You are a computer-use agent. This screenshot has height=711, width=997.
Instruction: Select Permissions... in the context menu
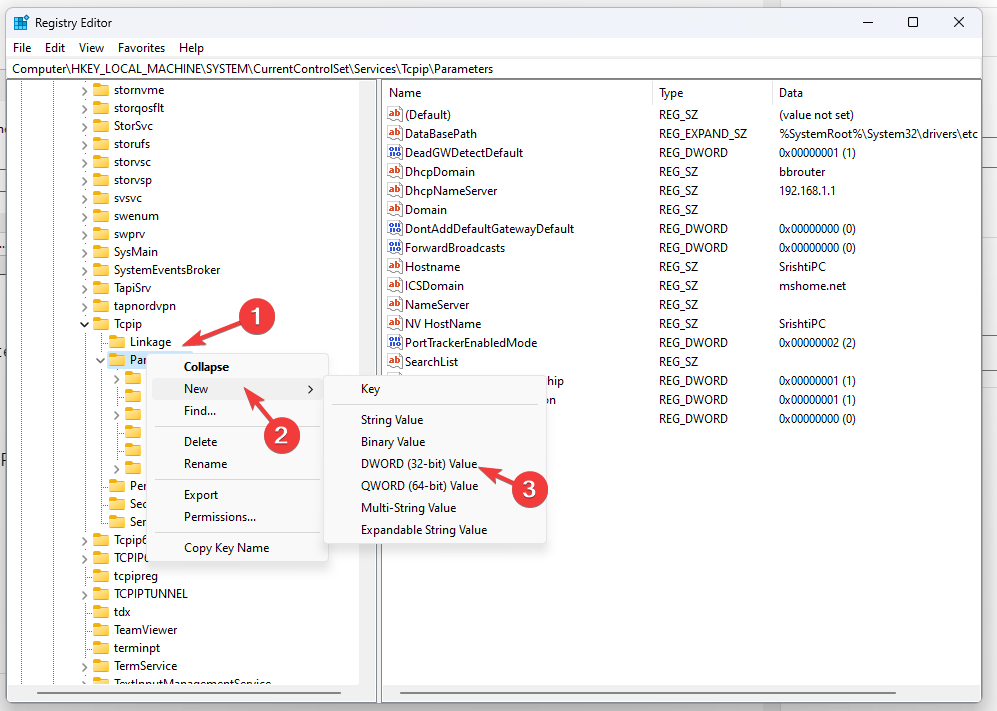pyautogui.click(x=219, y=517)
